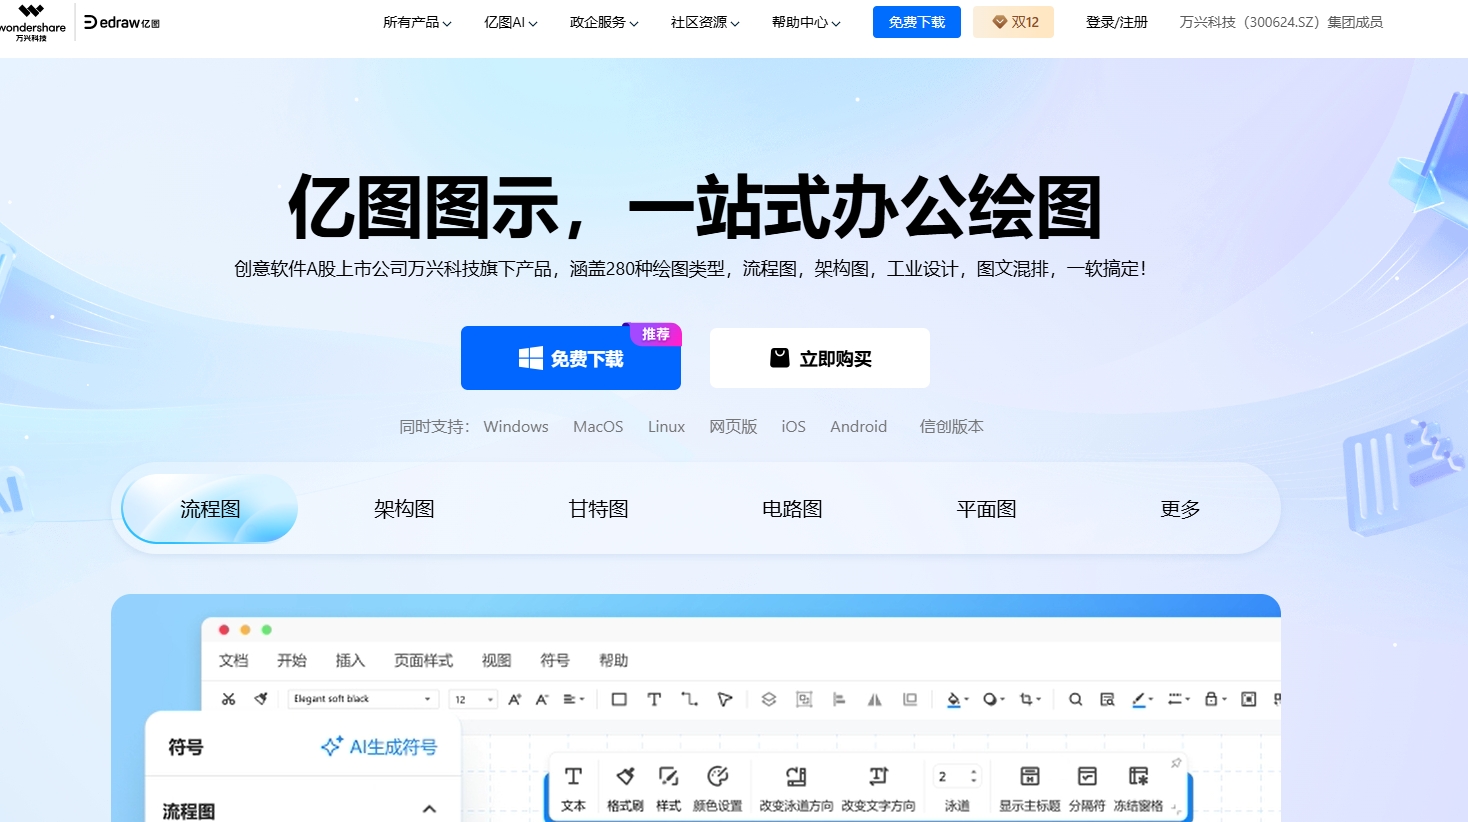This screenshot has width=1468, height=822.
Task: Click the 网页版 platform link
Action: [733, 426]
